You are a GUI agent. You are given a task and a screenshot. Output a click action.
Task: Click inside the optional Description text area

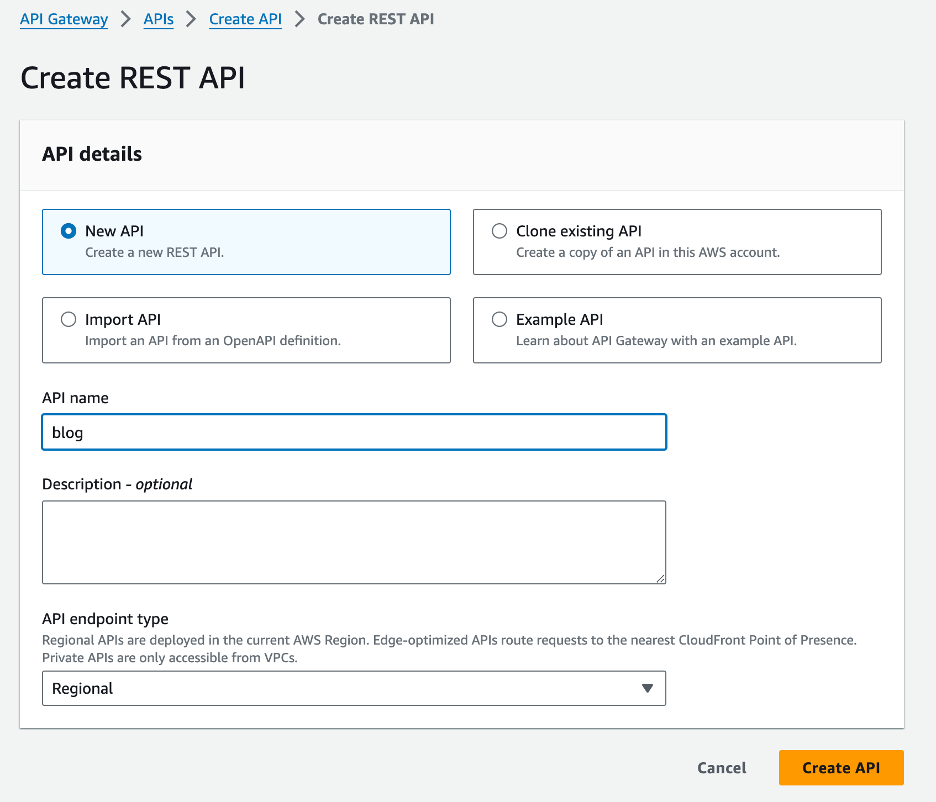point(353,540)
